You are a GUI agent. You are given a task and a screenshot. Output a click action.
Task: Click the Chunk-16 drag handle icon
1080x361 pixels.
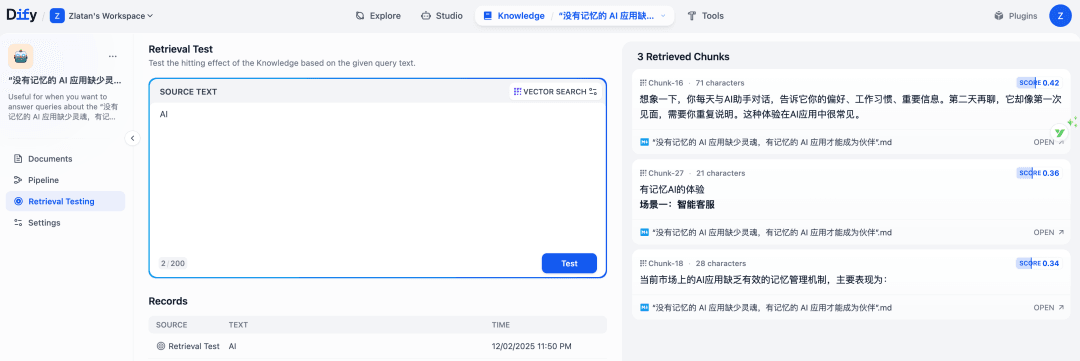[643, 83]
